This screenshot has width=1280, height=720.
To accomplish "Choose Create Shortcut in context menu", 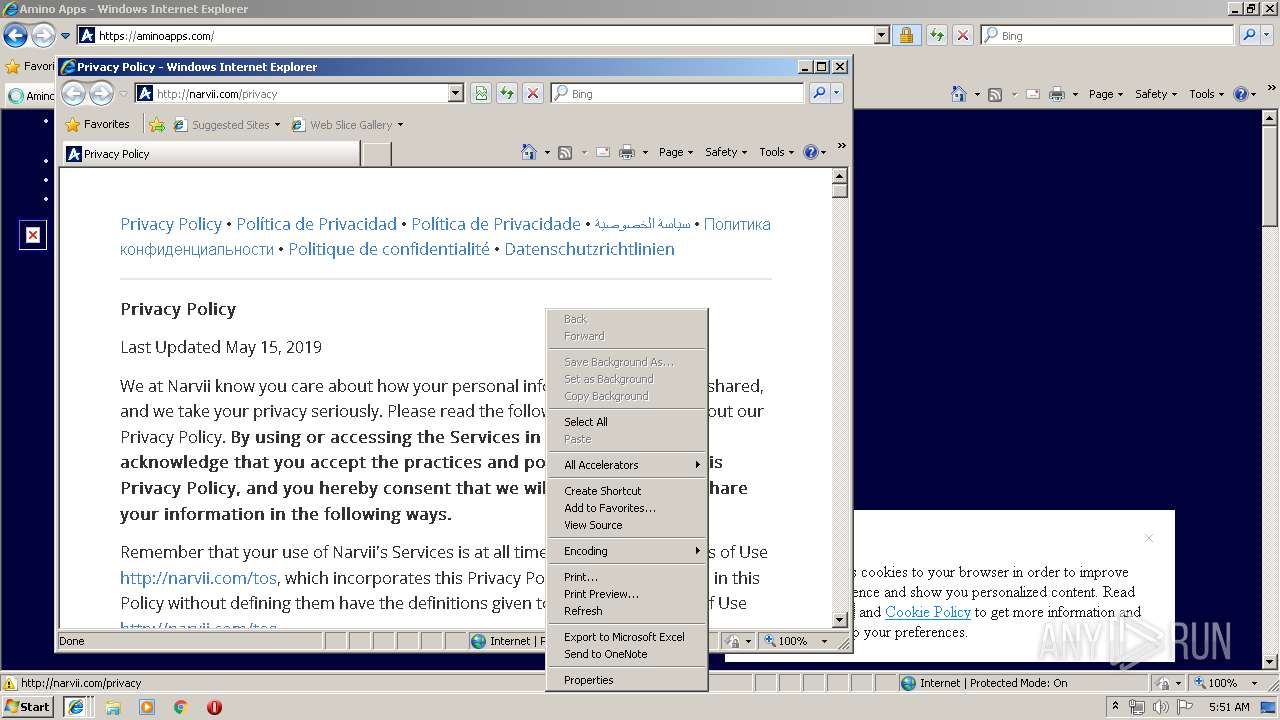I will pyautogui.click(x=627, y=491).
